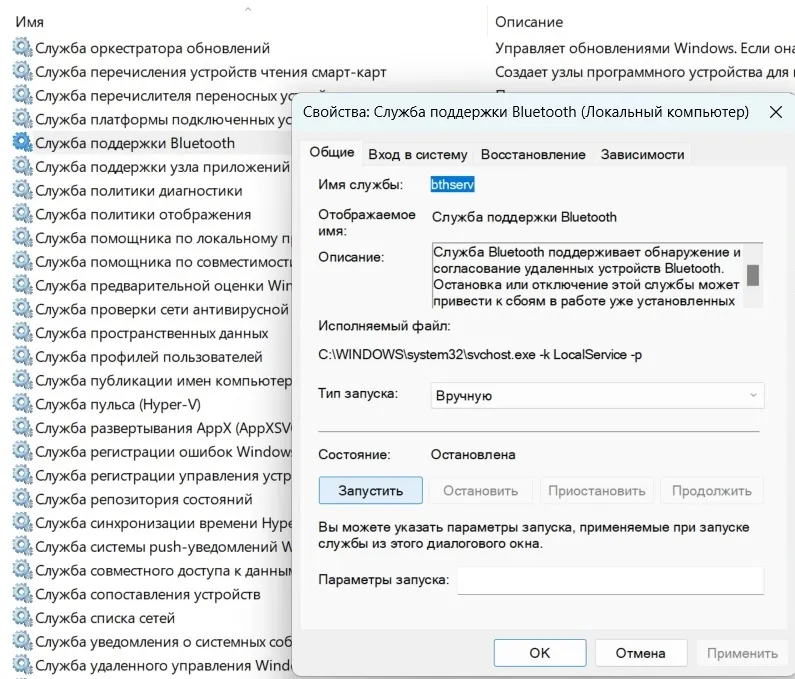Screen dimensions: 795x679
Task: Click gear icon of Служба политики диагностики
Action: (22, 190)
